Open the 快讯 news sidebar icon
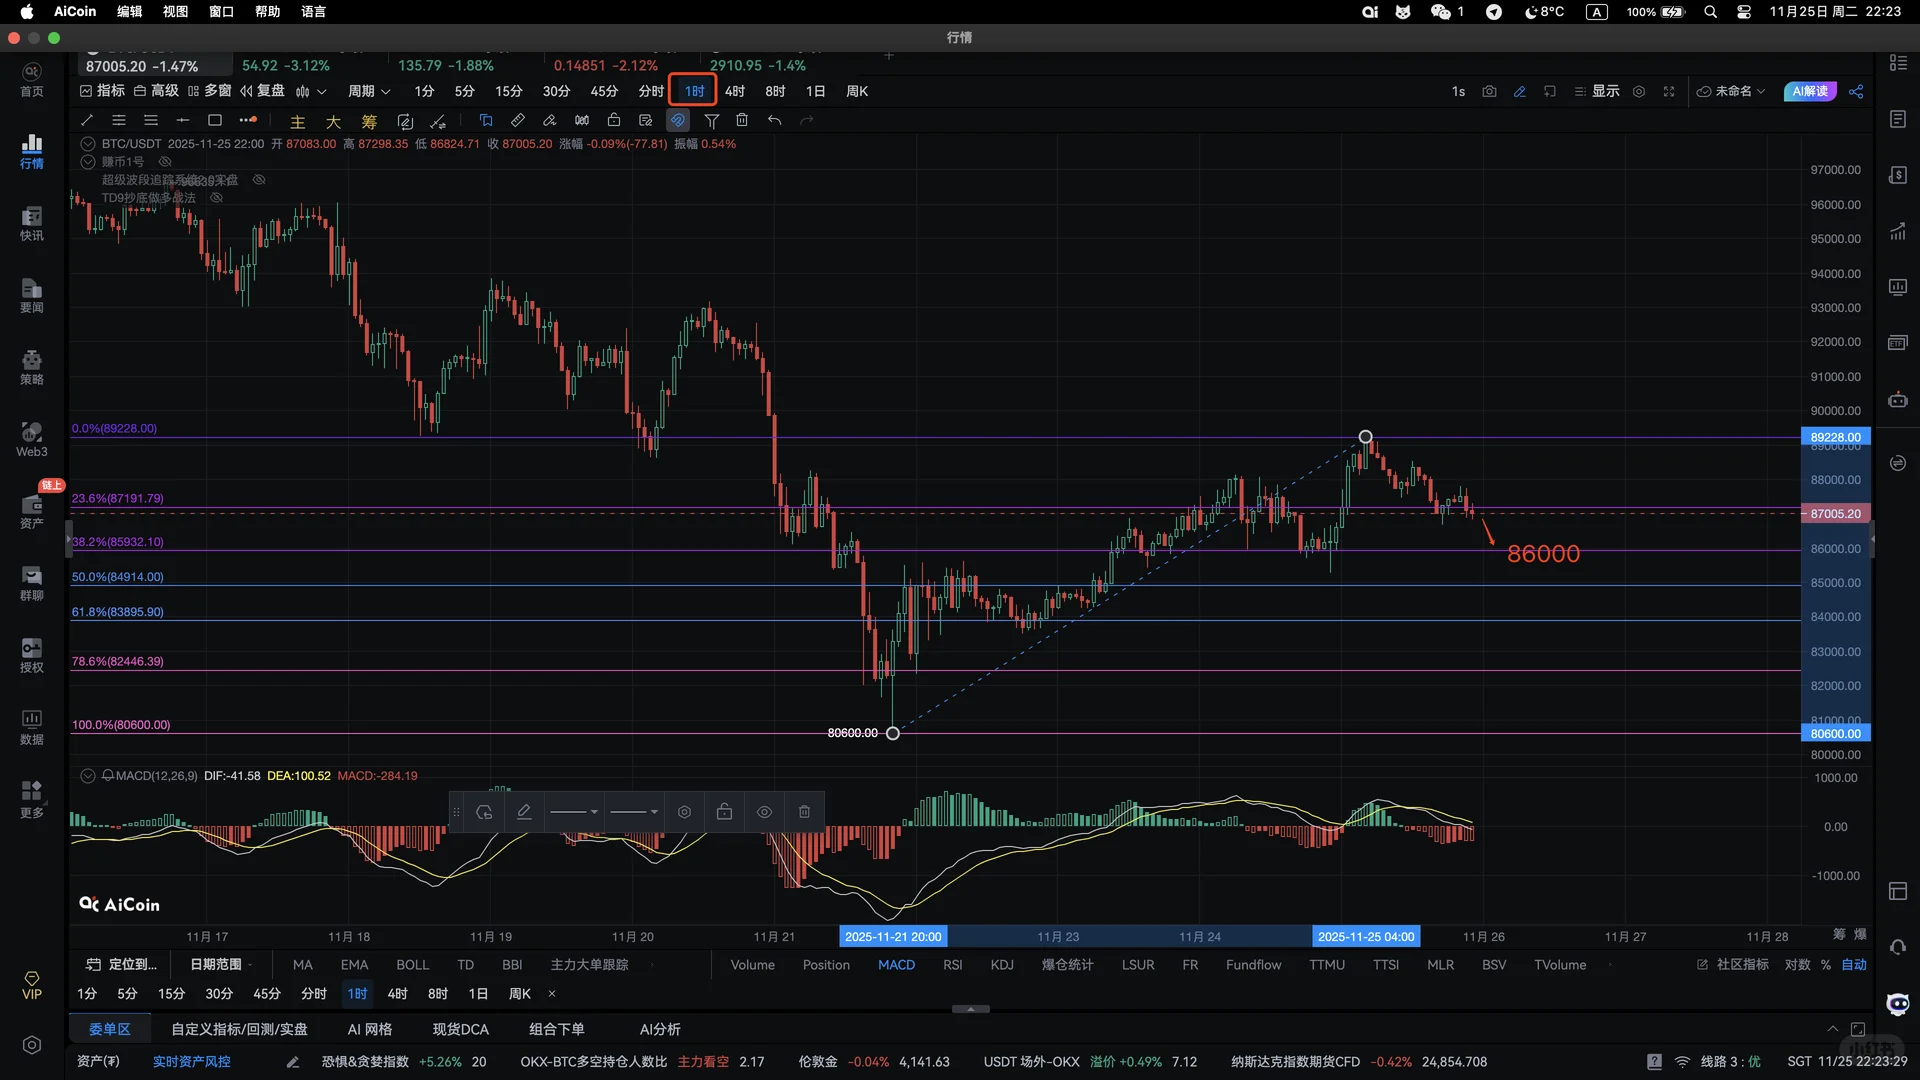1920x1080 pixels. 31,223
